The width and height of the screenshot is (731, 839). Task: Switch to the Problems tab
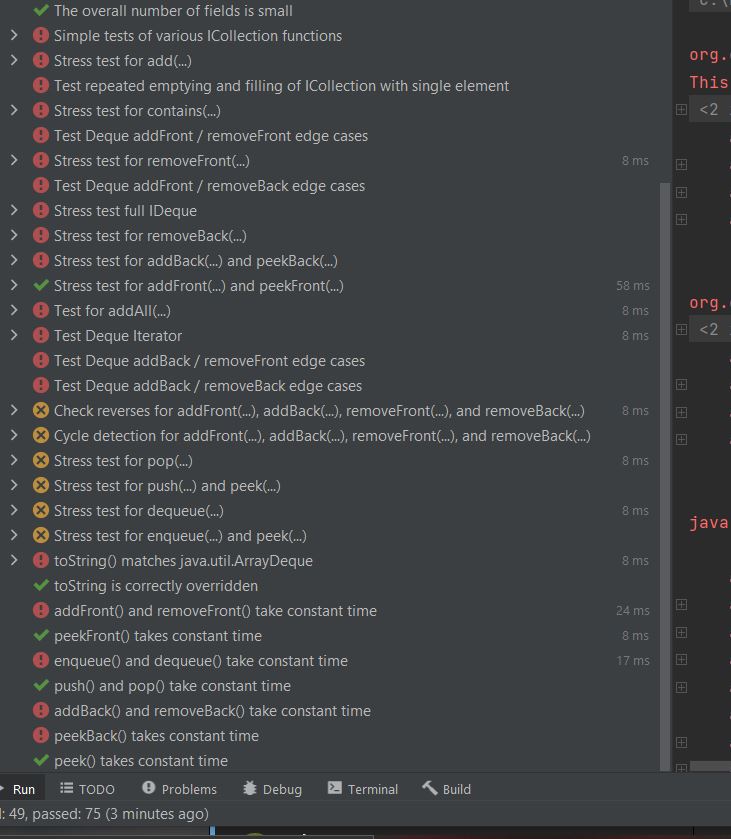(x=188, y=789)
